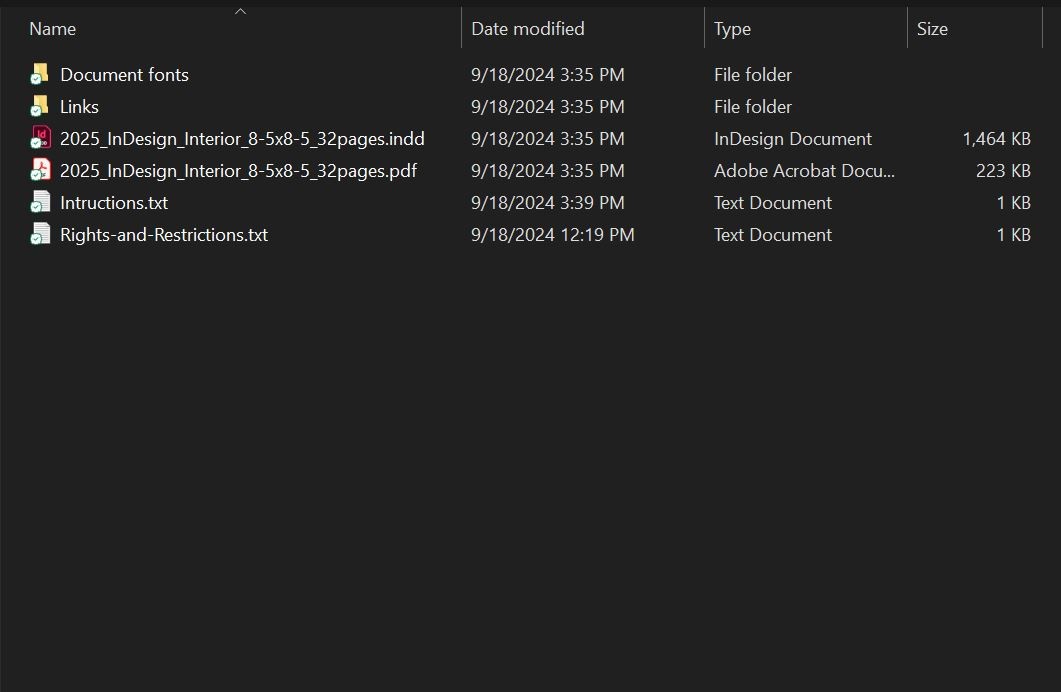Click the Links folder name

(79, 107)
